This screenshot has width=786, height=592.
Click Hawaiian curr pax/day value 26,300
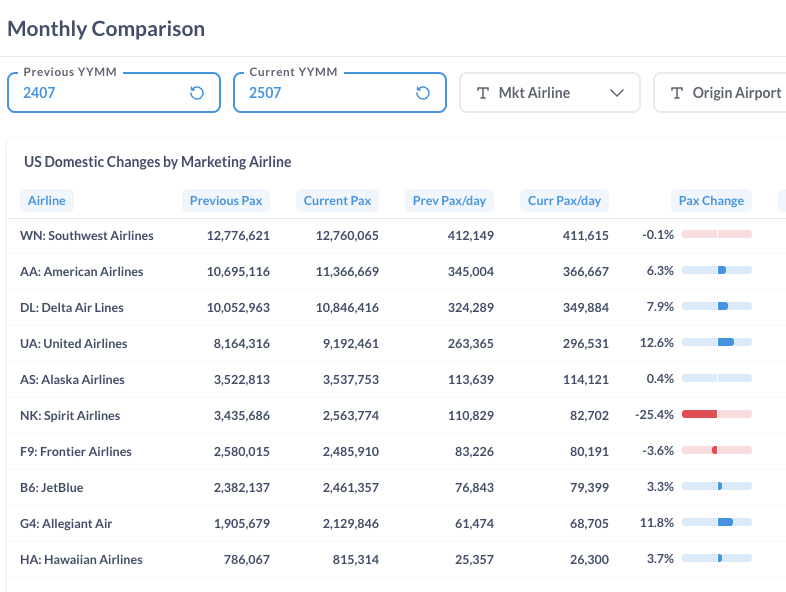click(589, 560)
